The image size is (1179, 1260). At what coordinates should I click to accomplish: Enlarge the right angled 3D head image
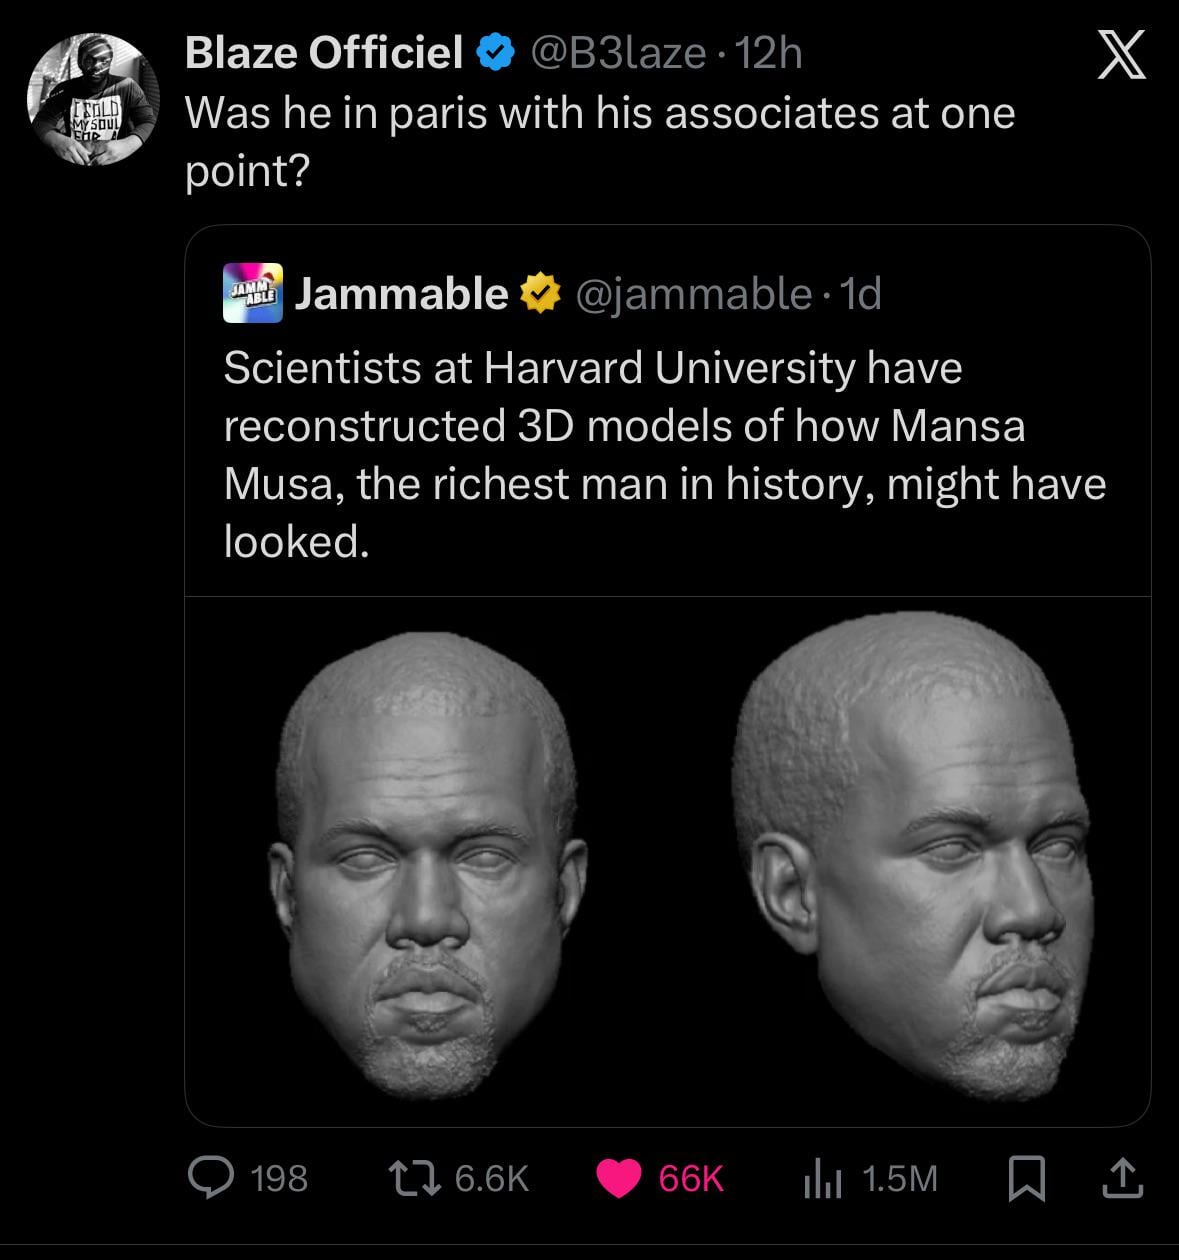(x=913, y=860)
